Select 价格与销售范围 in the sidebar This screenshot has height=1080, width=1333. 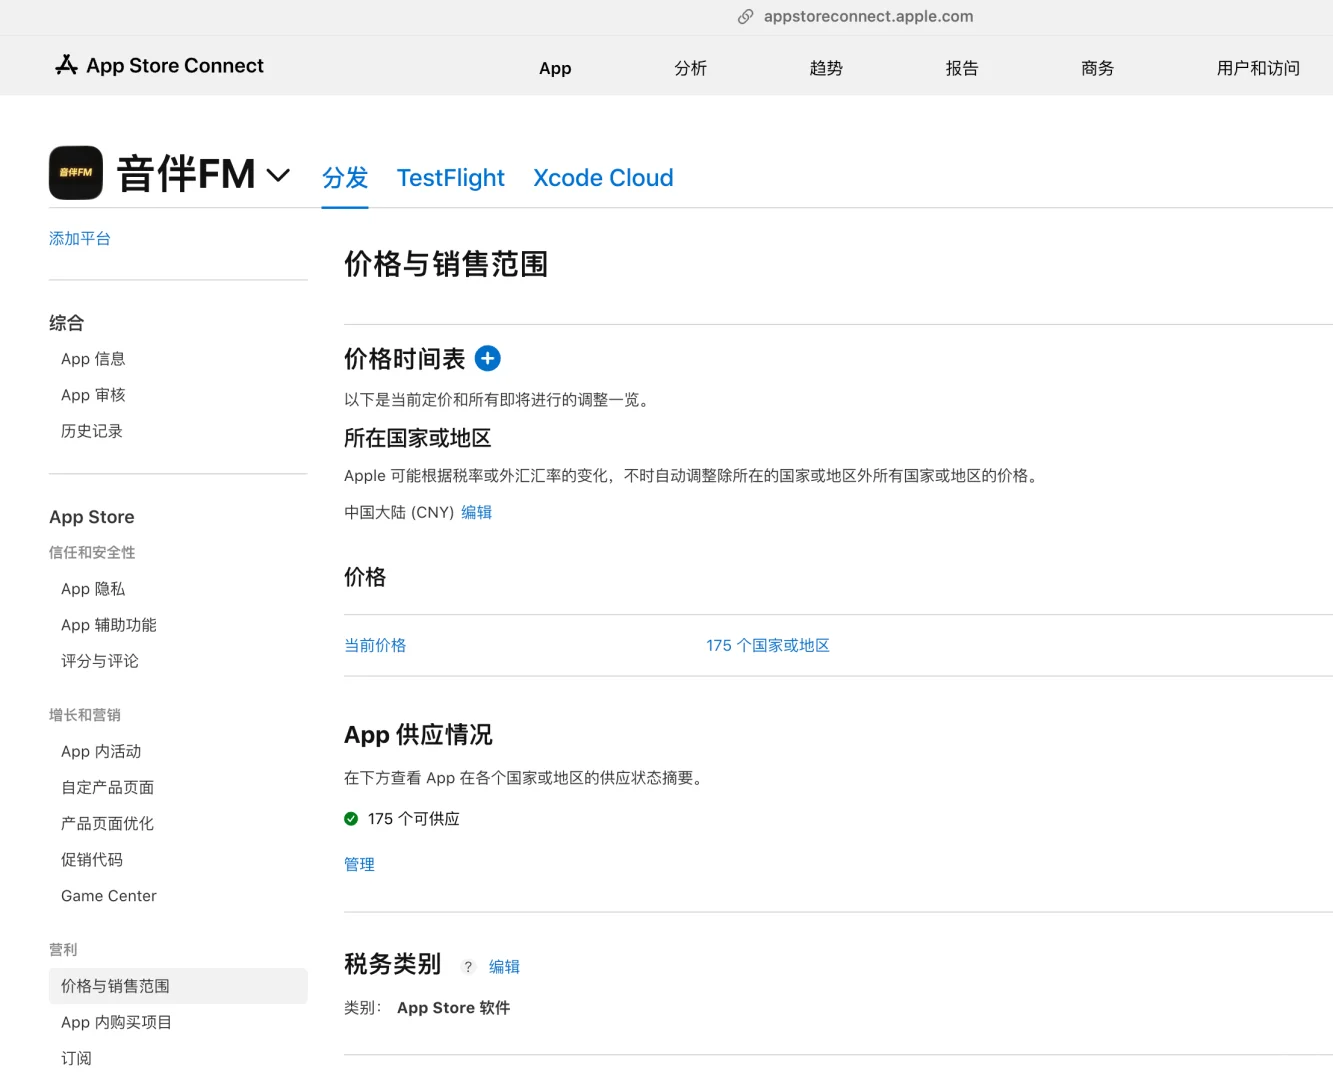(x=113, y=986)
